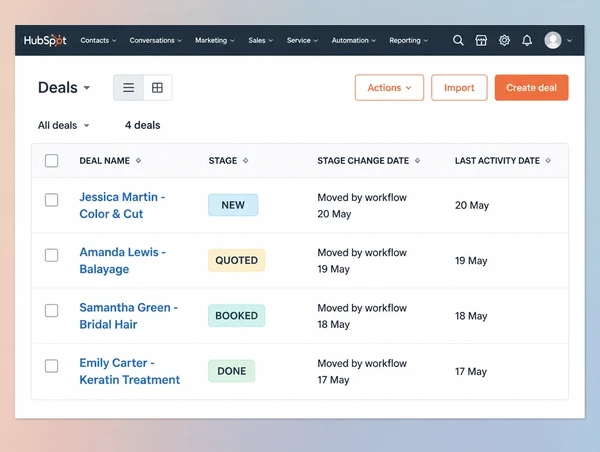
Task: Select last activity date '17 May'
Action: 471,372
